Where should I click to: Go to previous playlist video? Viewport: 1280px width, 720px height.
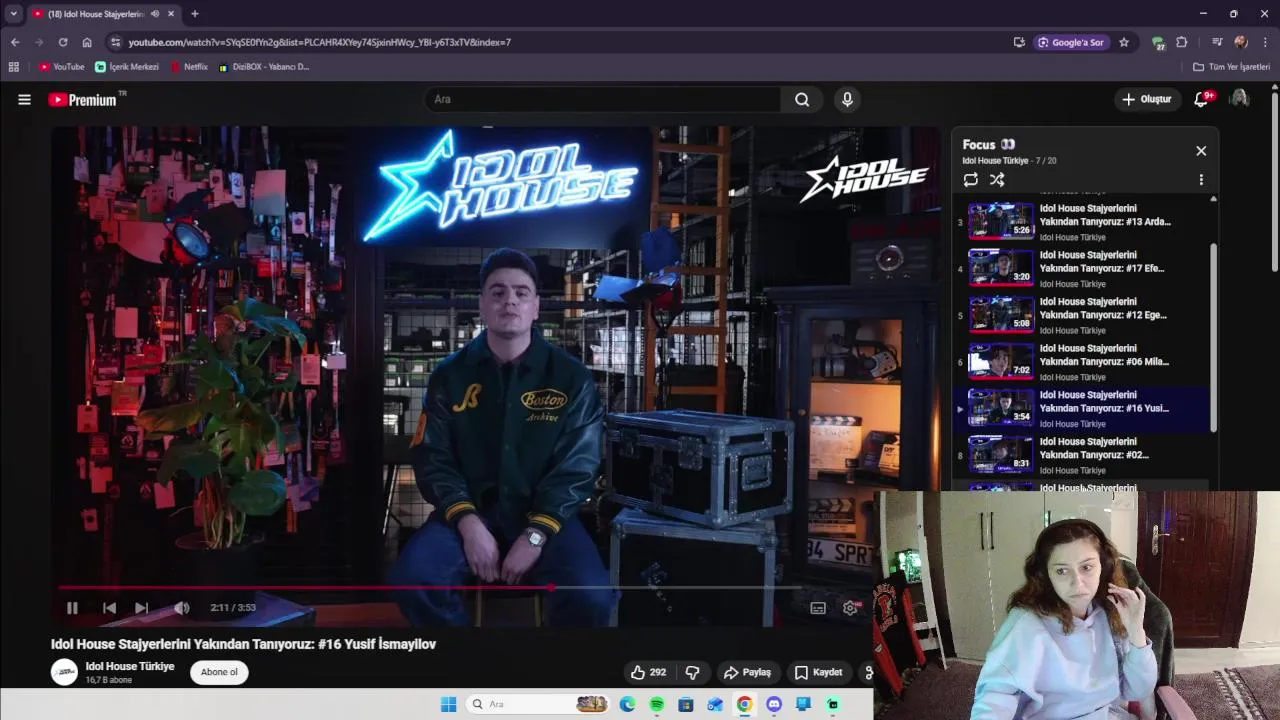pyautogui.click(x=109, y=608)
